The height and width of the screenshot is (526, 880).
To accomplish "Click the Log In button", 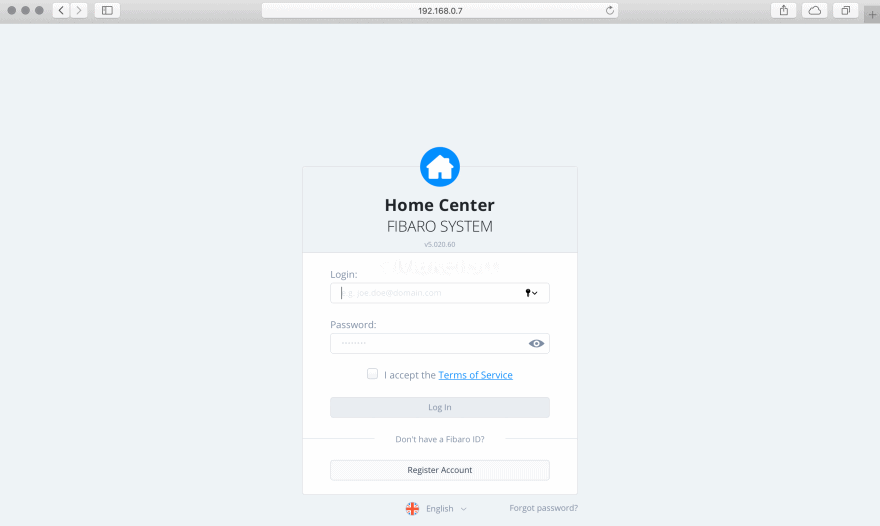I will click(440, 408).
